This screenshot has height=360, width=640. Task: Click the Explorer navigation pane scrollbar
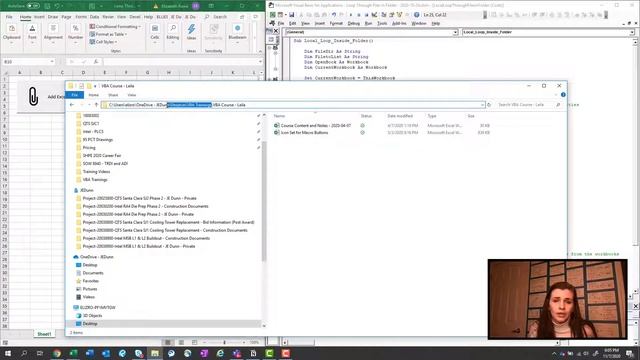pyautogui.click(x=264, y=200)
